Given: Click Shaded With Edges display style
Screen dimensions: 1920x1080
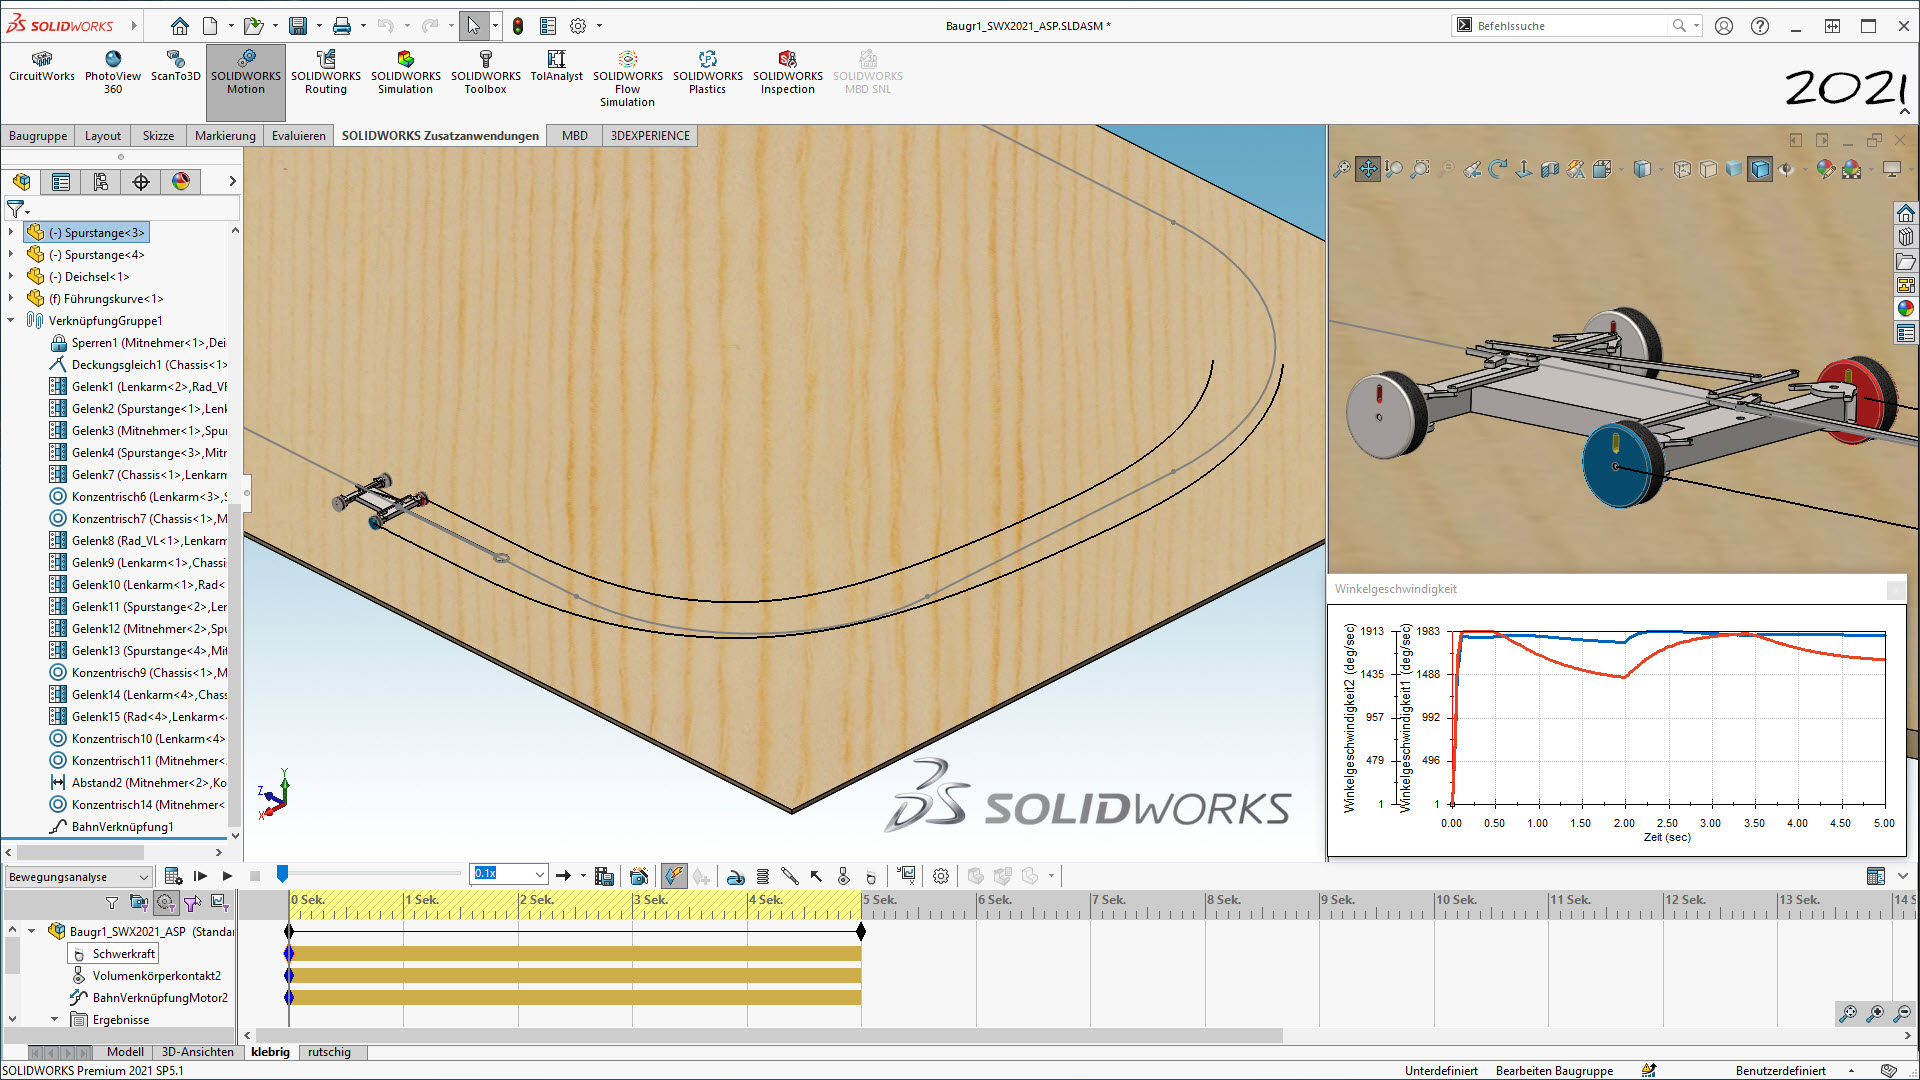Looking at the screenshot, I should click(x=1760, y=169).
